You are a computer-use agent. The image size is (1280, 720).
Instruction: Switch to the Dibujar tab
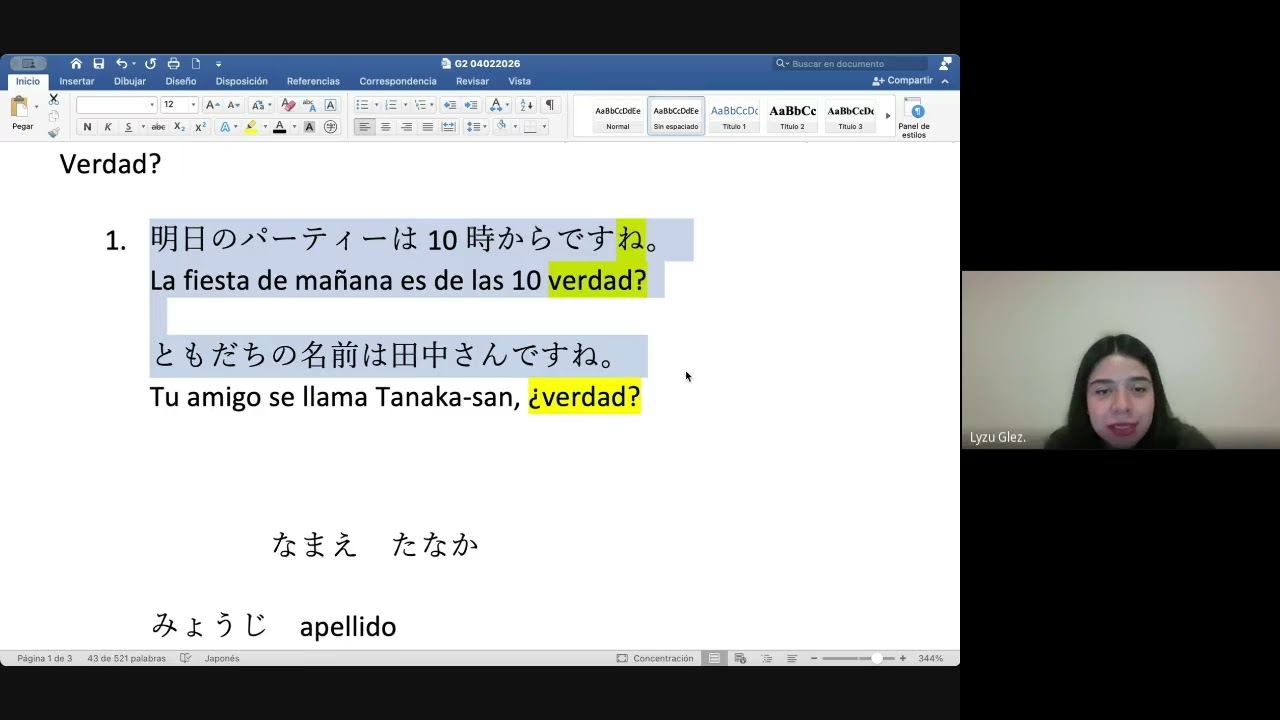click(x=130, y=81)
